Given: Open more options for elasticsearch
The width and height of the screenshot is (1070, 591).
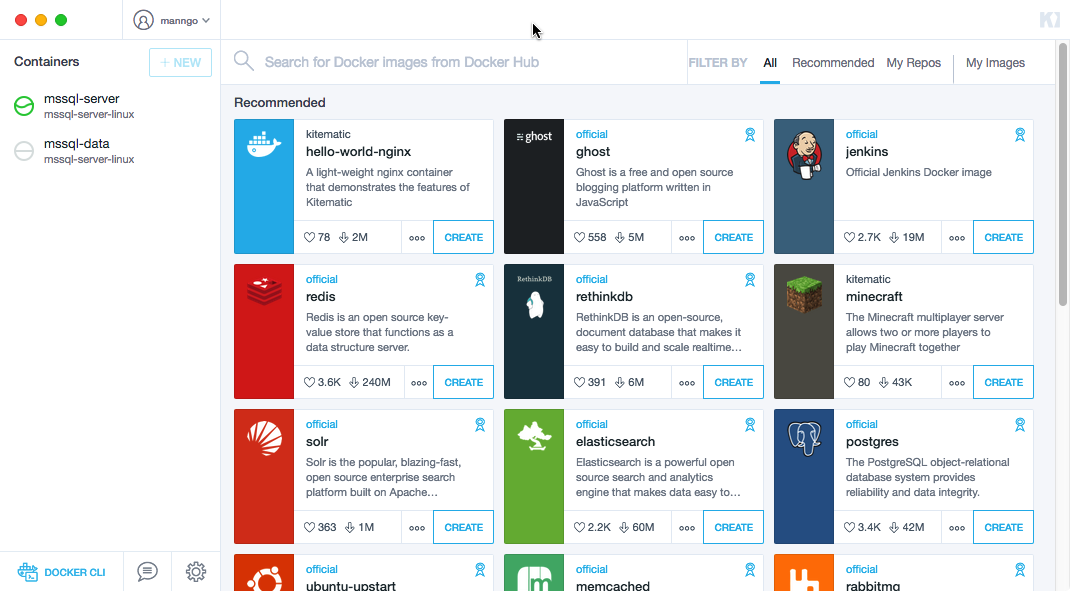Looking at the screenshot, I should 687,528.
